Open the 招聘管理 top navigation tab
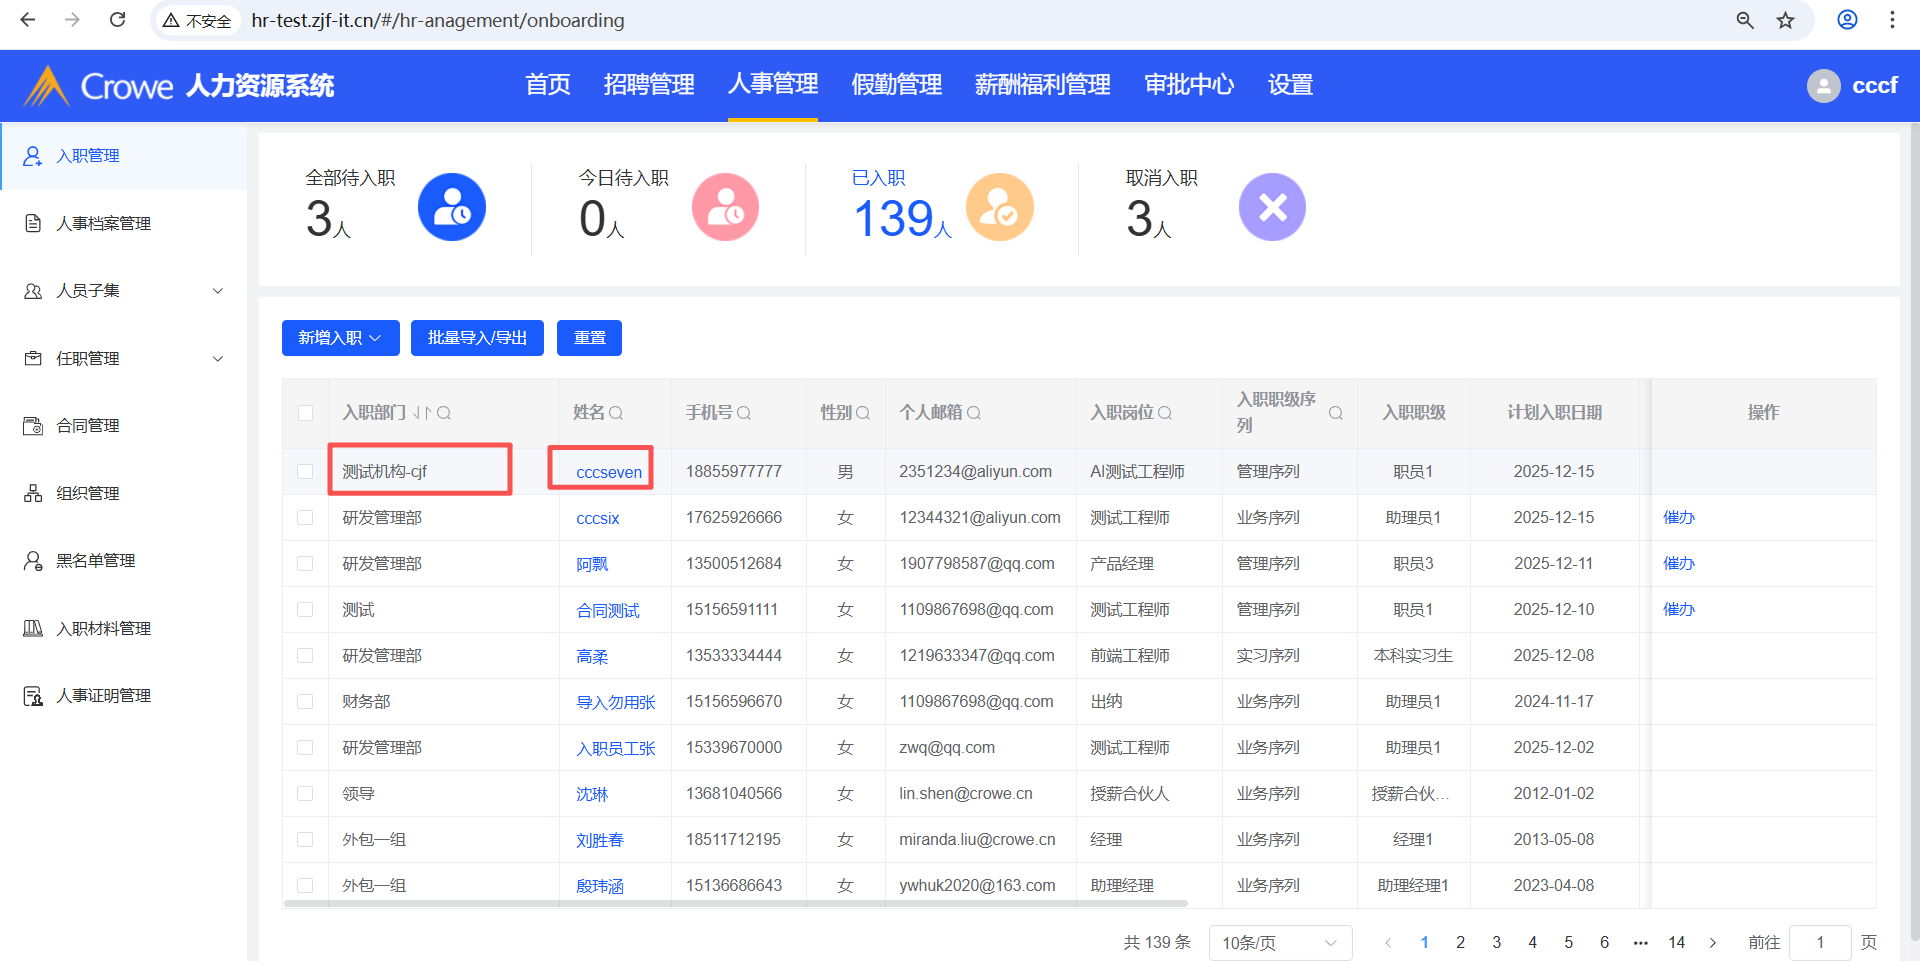The width and height of the screenshot is (1920, 961). coord(648,85)
